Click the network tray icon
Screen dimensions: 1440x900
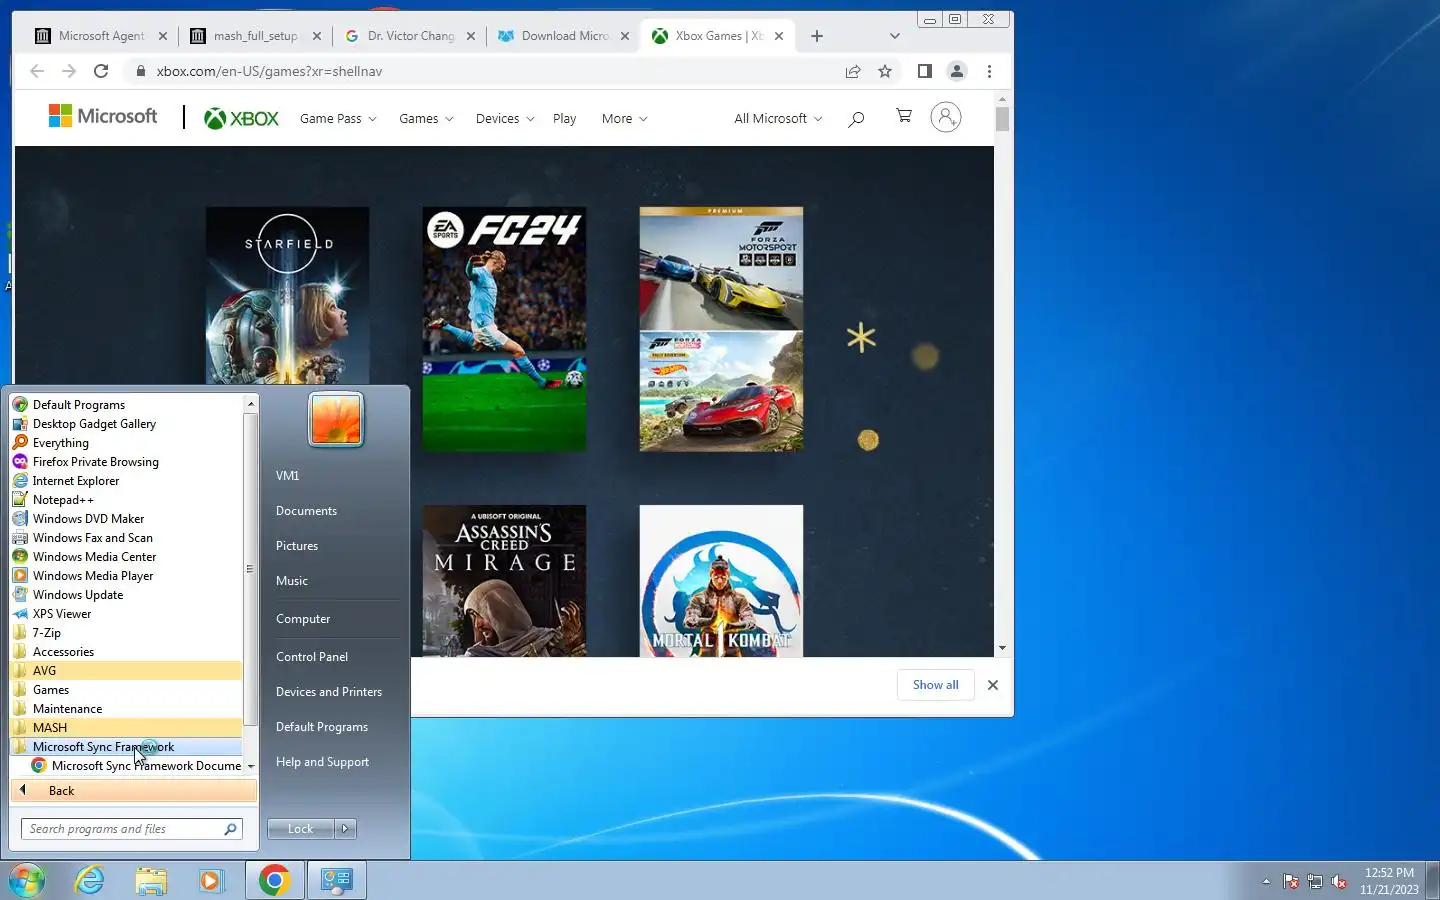click(x=1315, y=881)
